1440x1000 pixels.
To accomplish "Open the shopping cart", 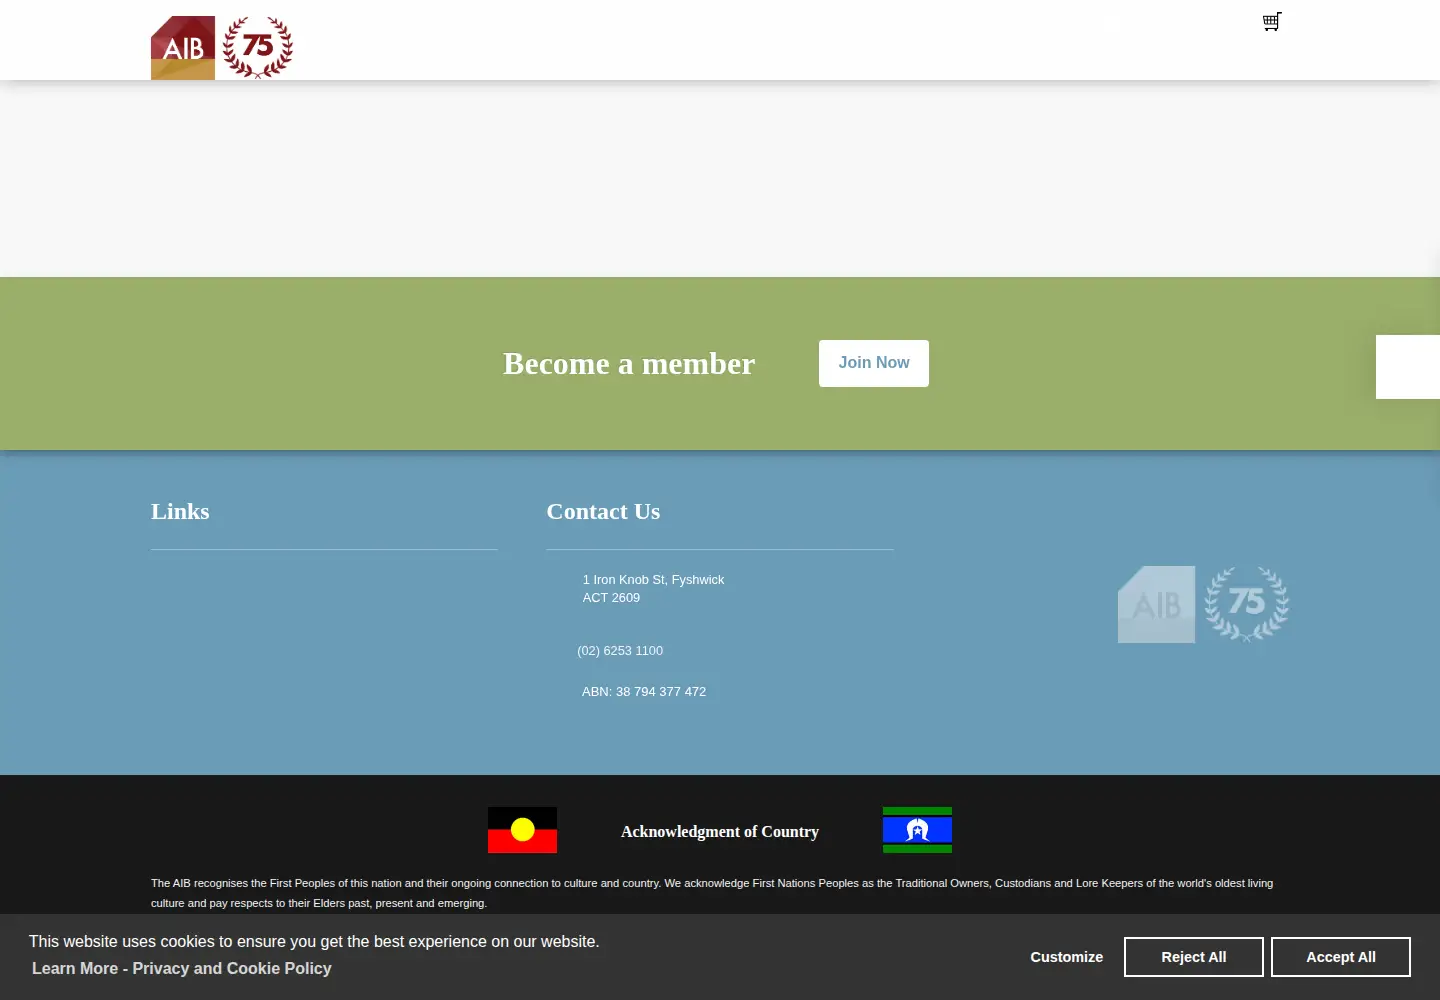I will (1272, 22).
